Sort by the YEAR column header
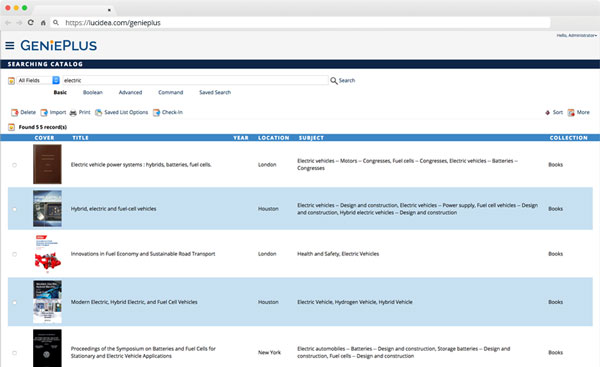 point(241,138)
